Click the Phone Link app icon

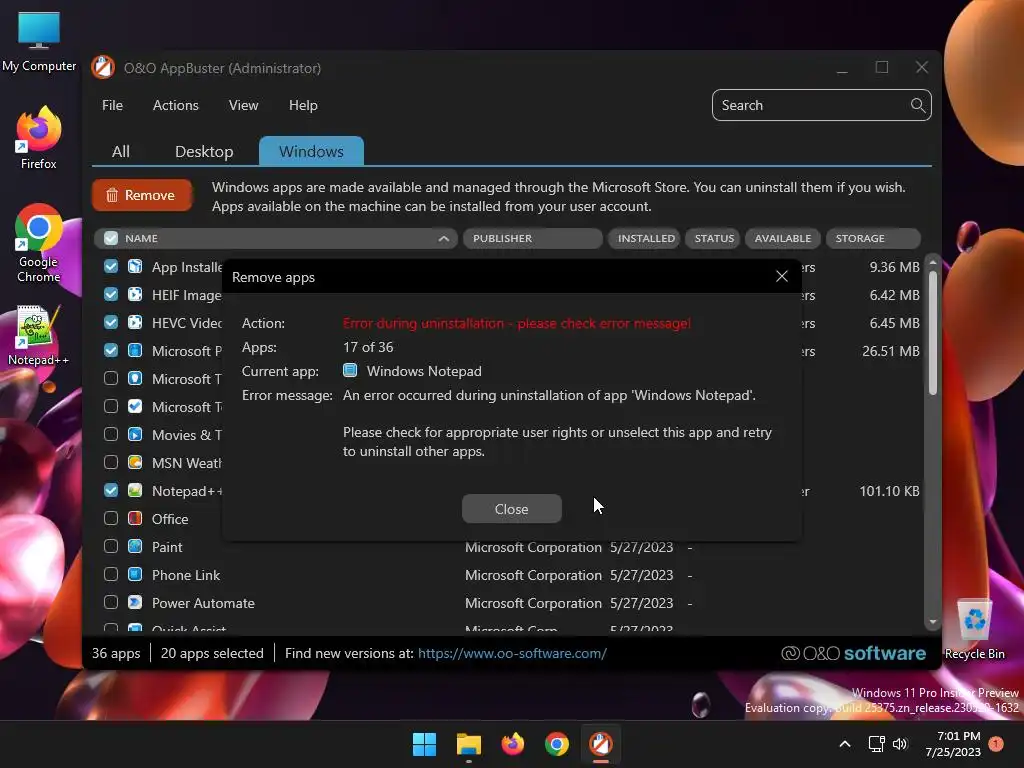(x=135, y=575)
